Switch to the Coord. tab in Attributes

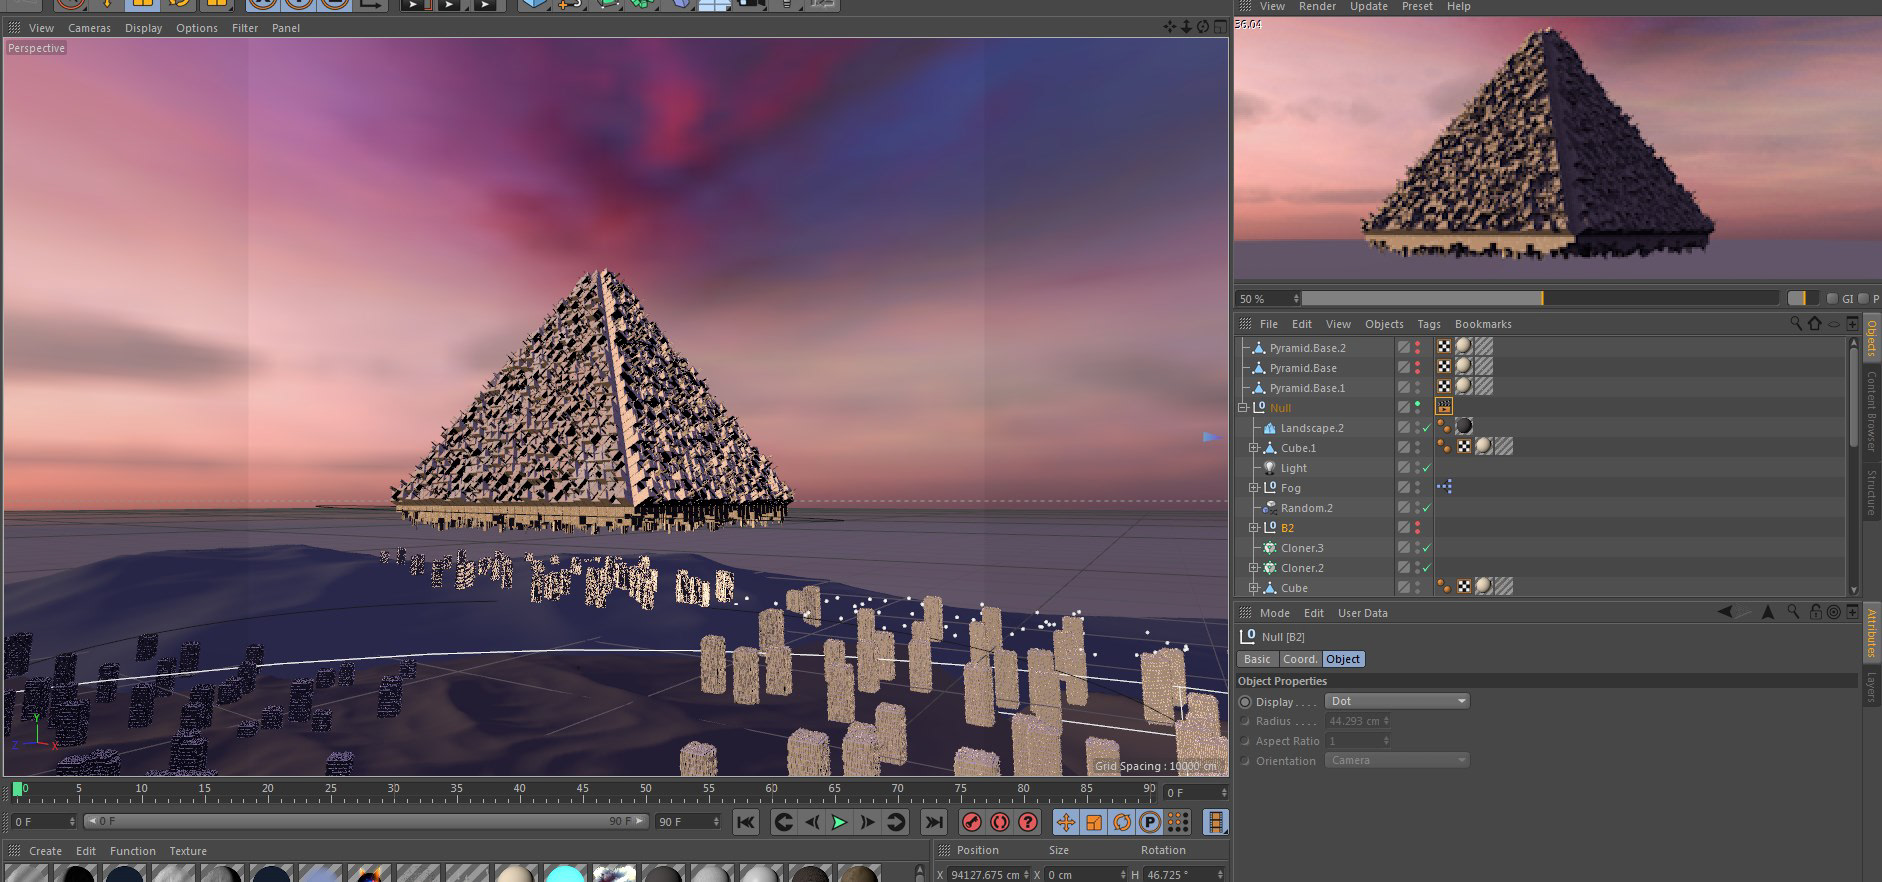(x=1299, y=659)
